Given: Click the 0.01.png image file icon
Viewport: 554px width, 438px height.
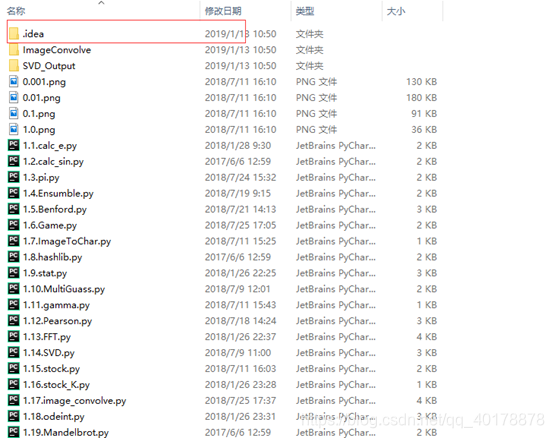Looking at the screenshot, I should (13, 97).
